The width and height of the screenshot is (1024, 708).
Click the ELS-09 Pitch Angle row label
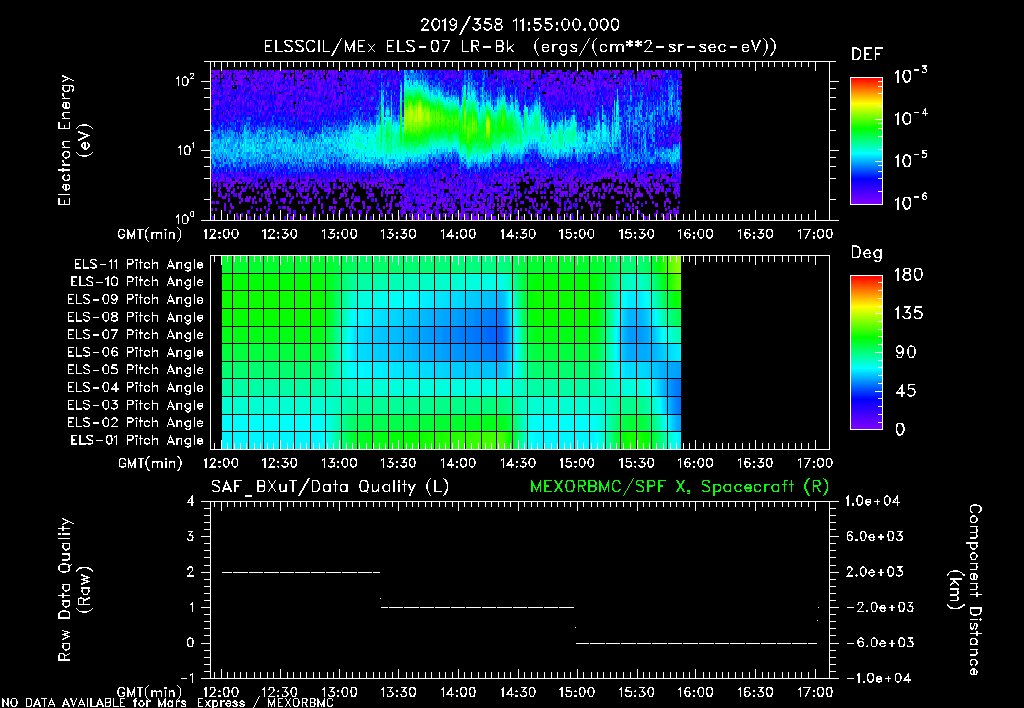pos(136,300)
